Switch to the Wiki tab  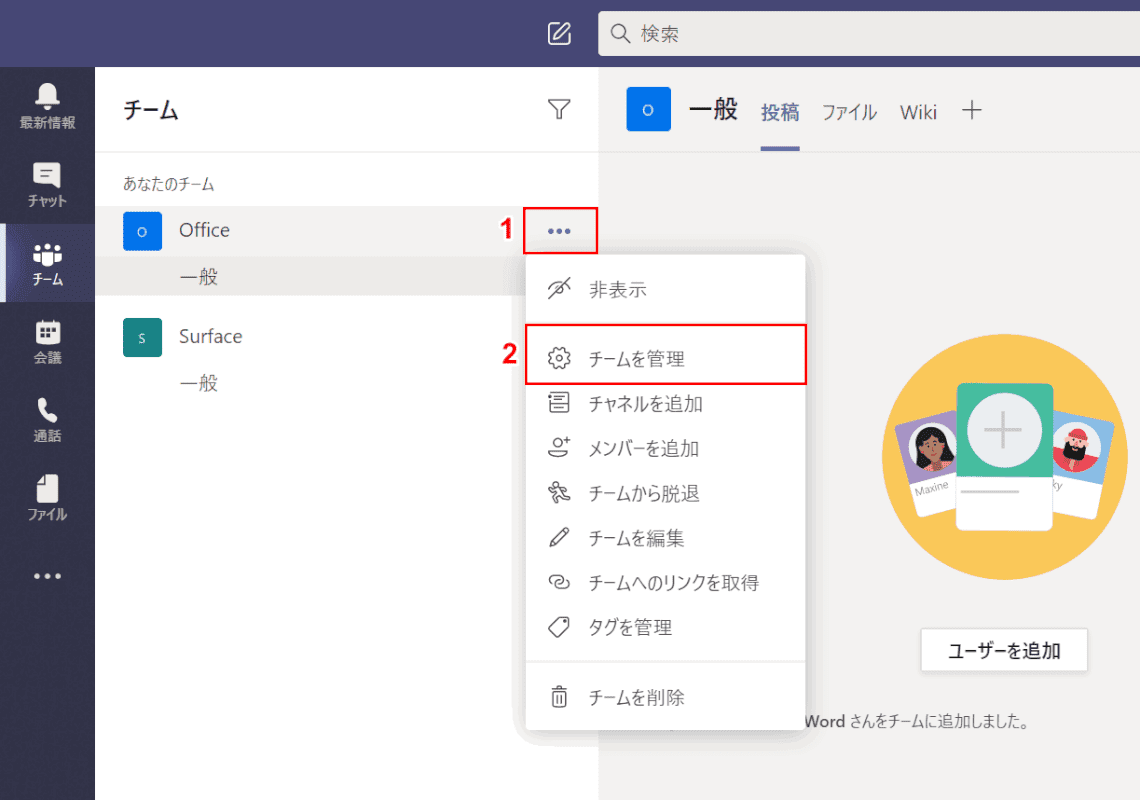click(918, 112)
